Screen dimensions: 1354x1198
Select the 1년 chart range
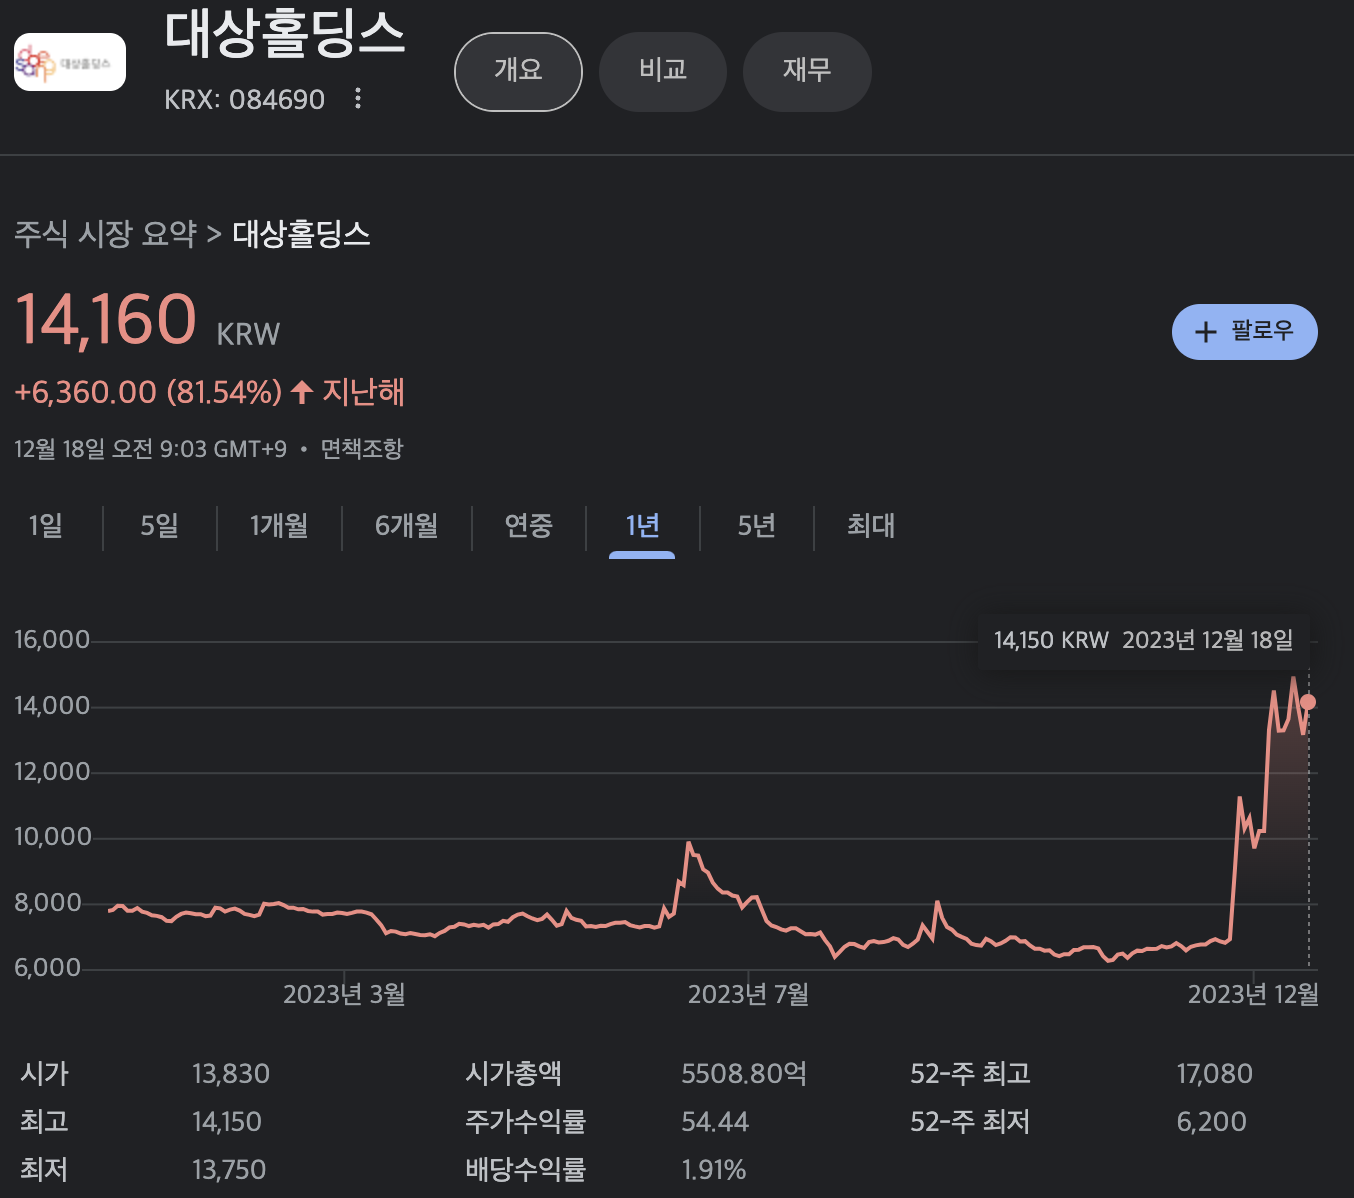click(642, 526)
